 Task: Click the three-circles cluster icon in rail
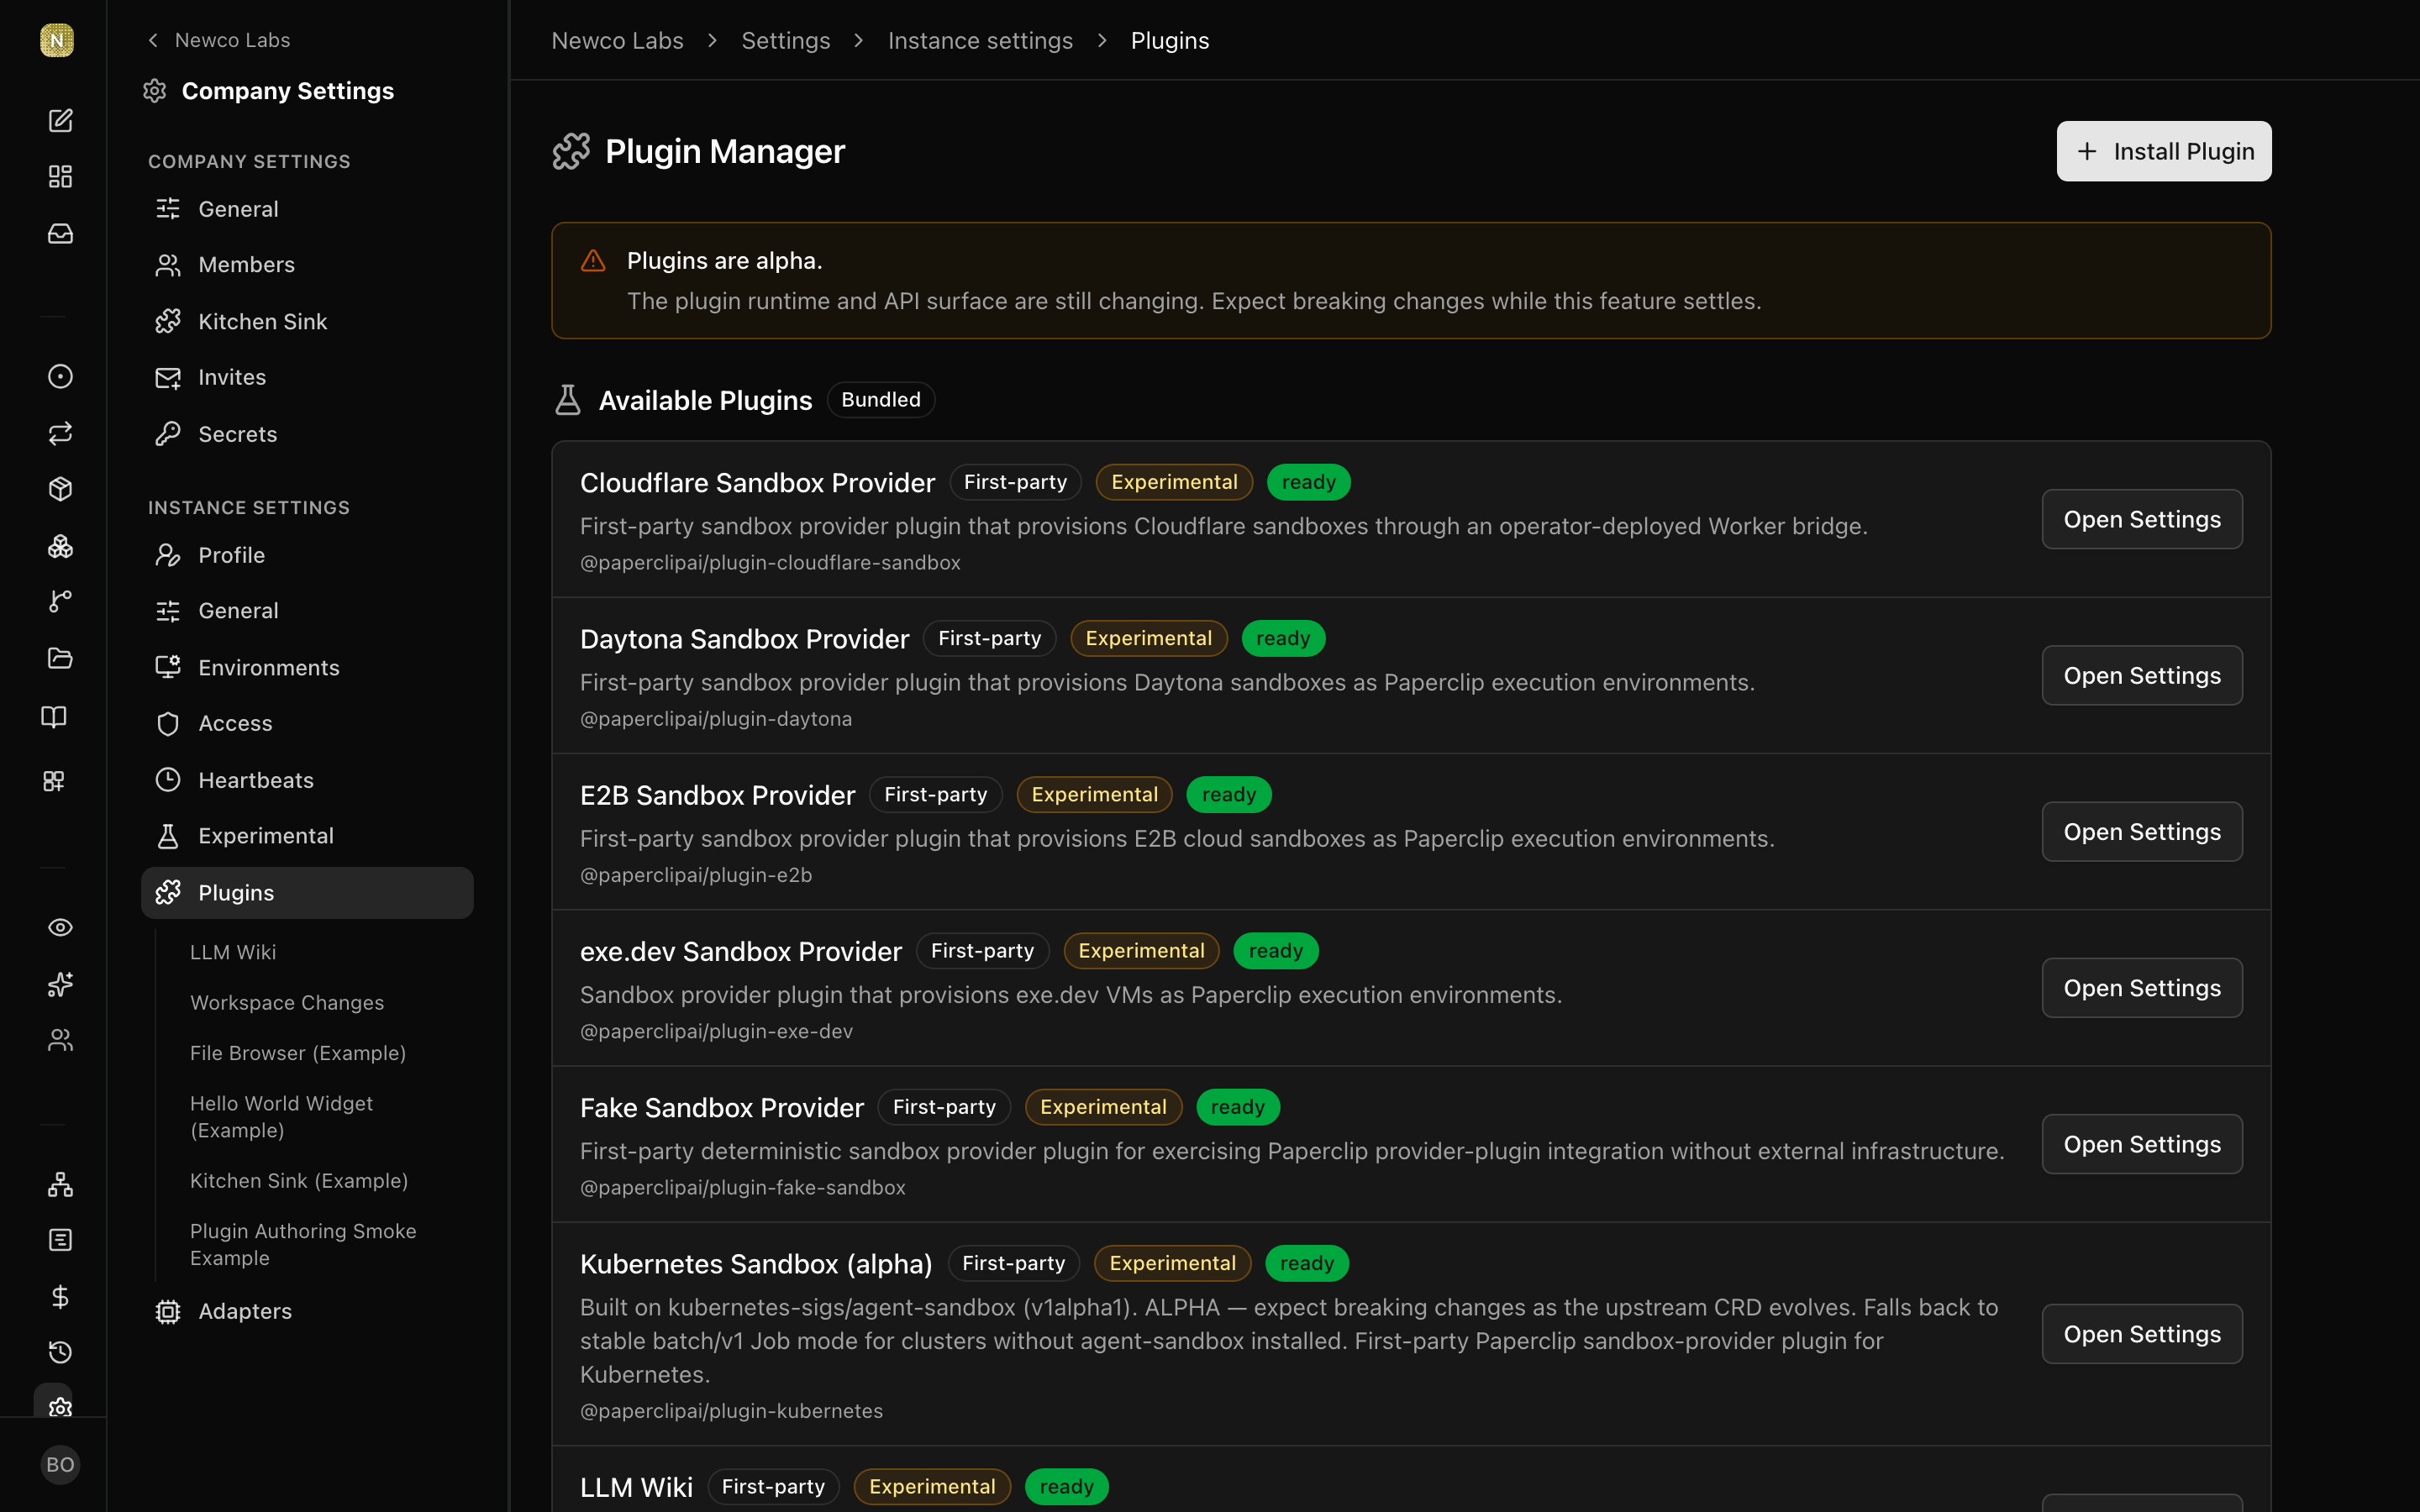tap(60, 546)
